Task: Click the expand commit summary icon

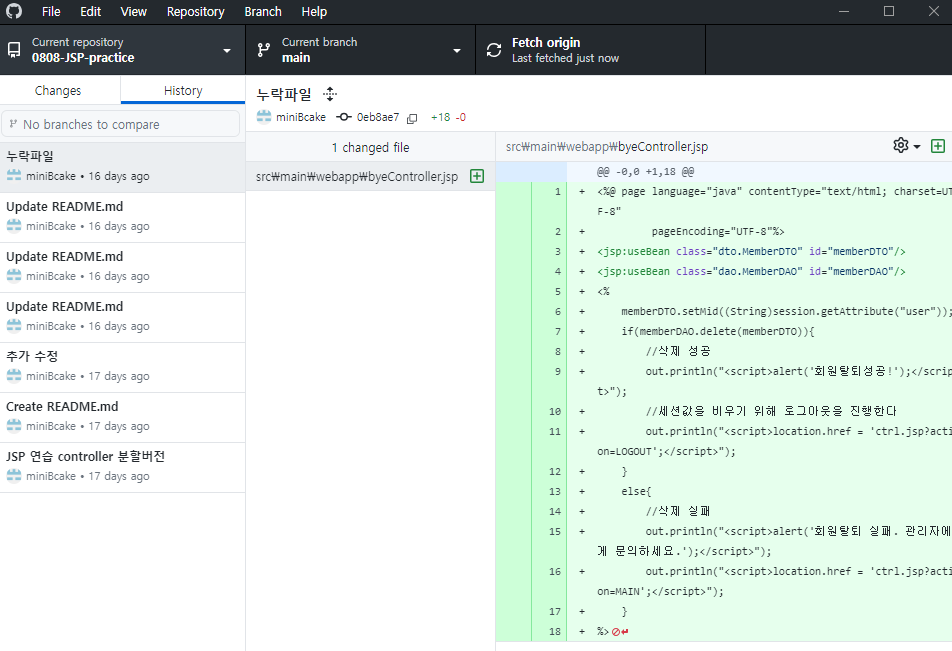Action: coord(330,94)
